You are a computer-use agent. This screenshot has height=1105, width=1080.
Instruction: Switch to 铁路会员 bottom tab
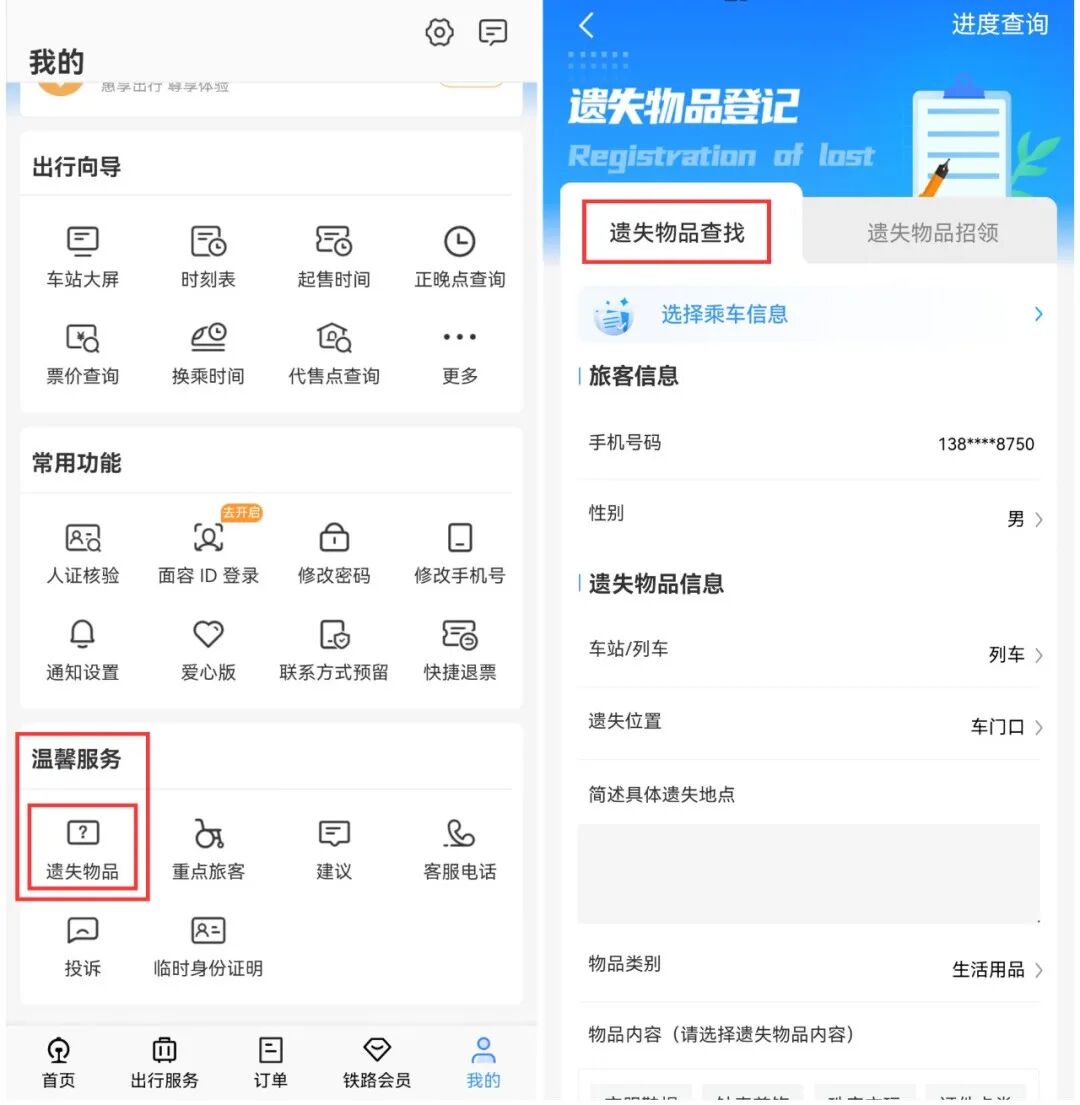click(377, 1063)
